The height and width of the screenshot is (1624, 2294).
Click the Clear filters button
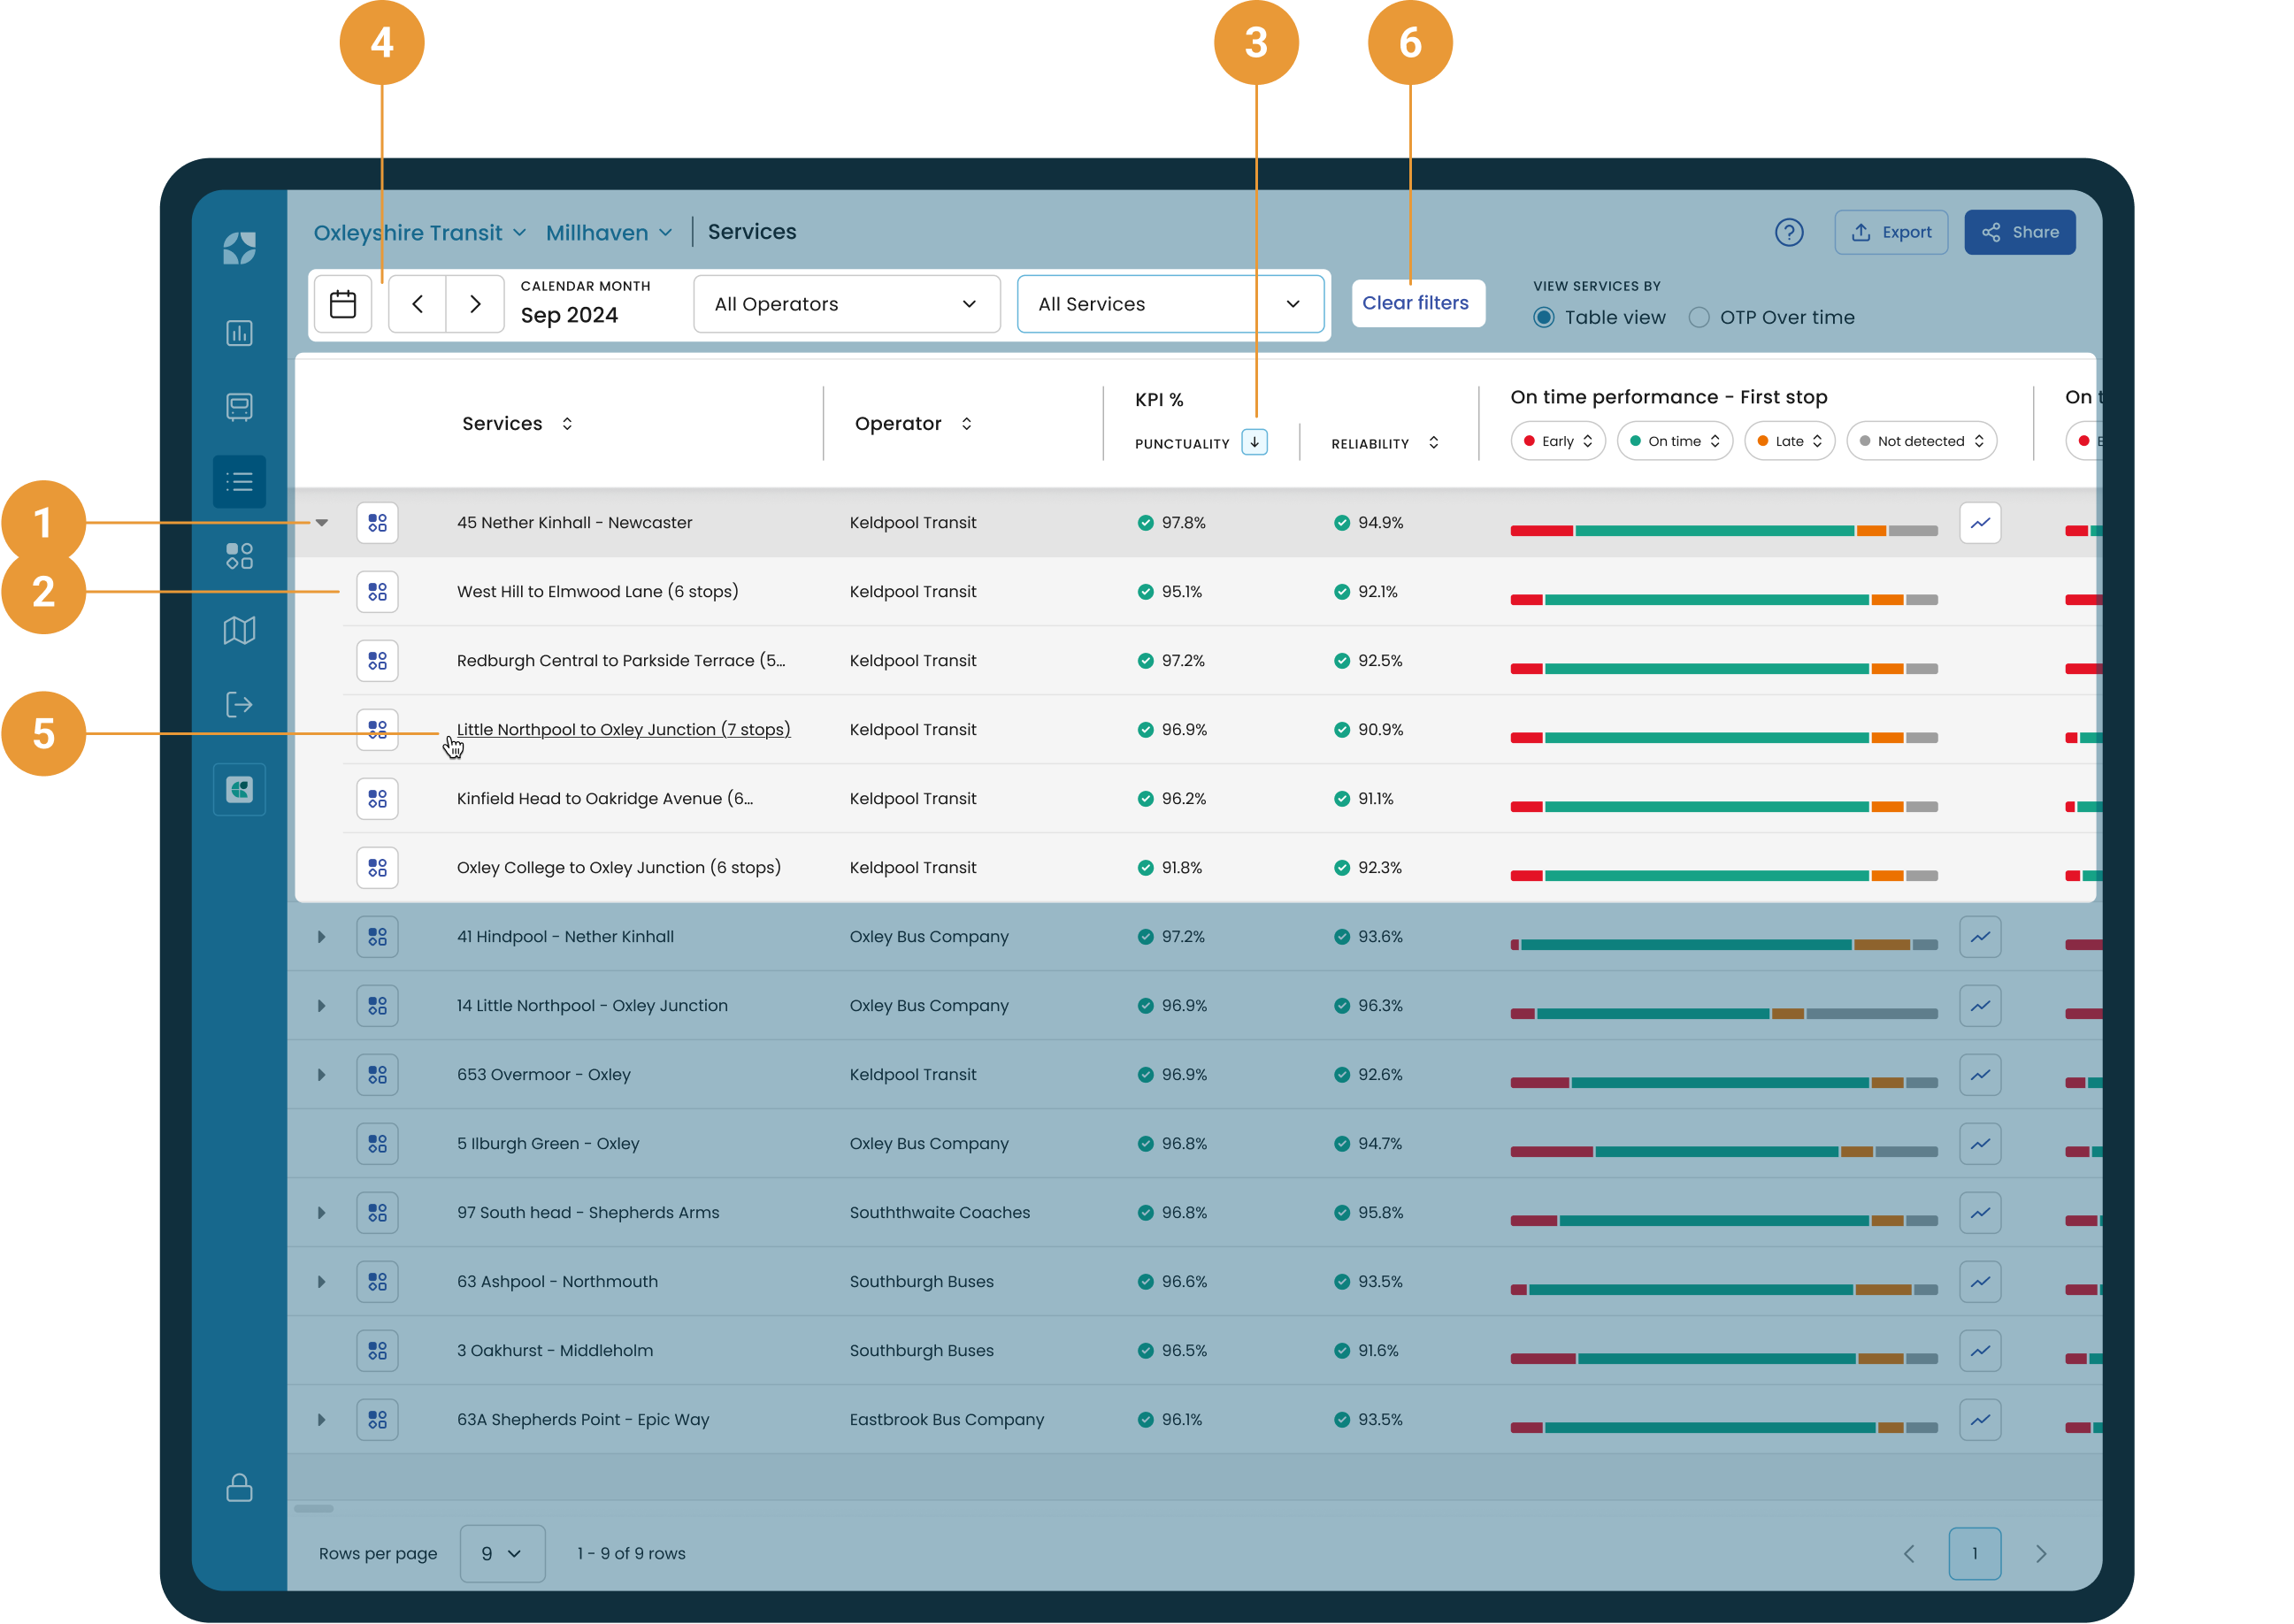pyautogui.click(x=1415, y=303)
